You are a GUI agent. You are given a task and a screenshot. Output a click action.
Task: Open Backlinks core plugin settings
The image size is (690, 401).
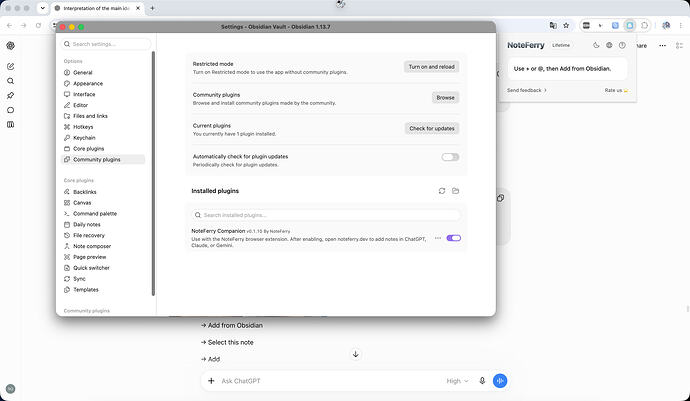[84, 192]
